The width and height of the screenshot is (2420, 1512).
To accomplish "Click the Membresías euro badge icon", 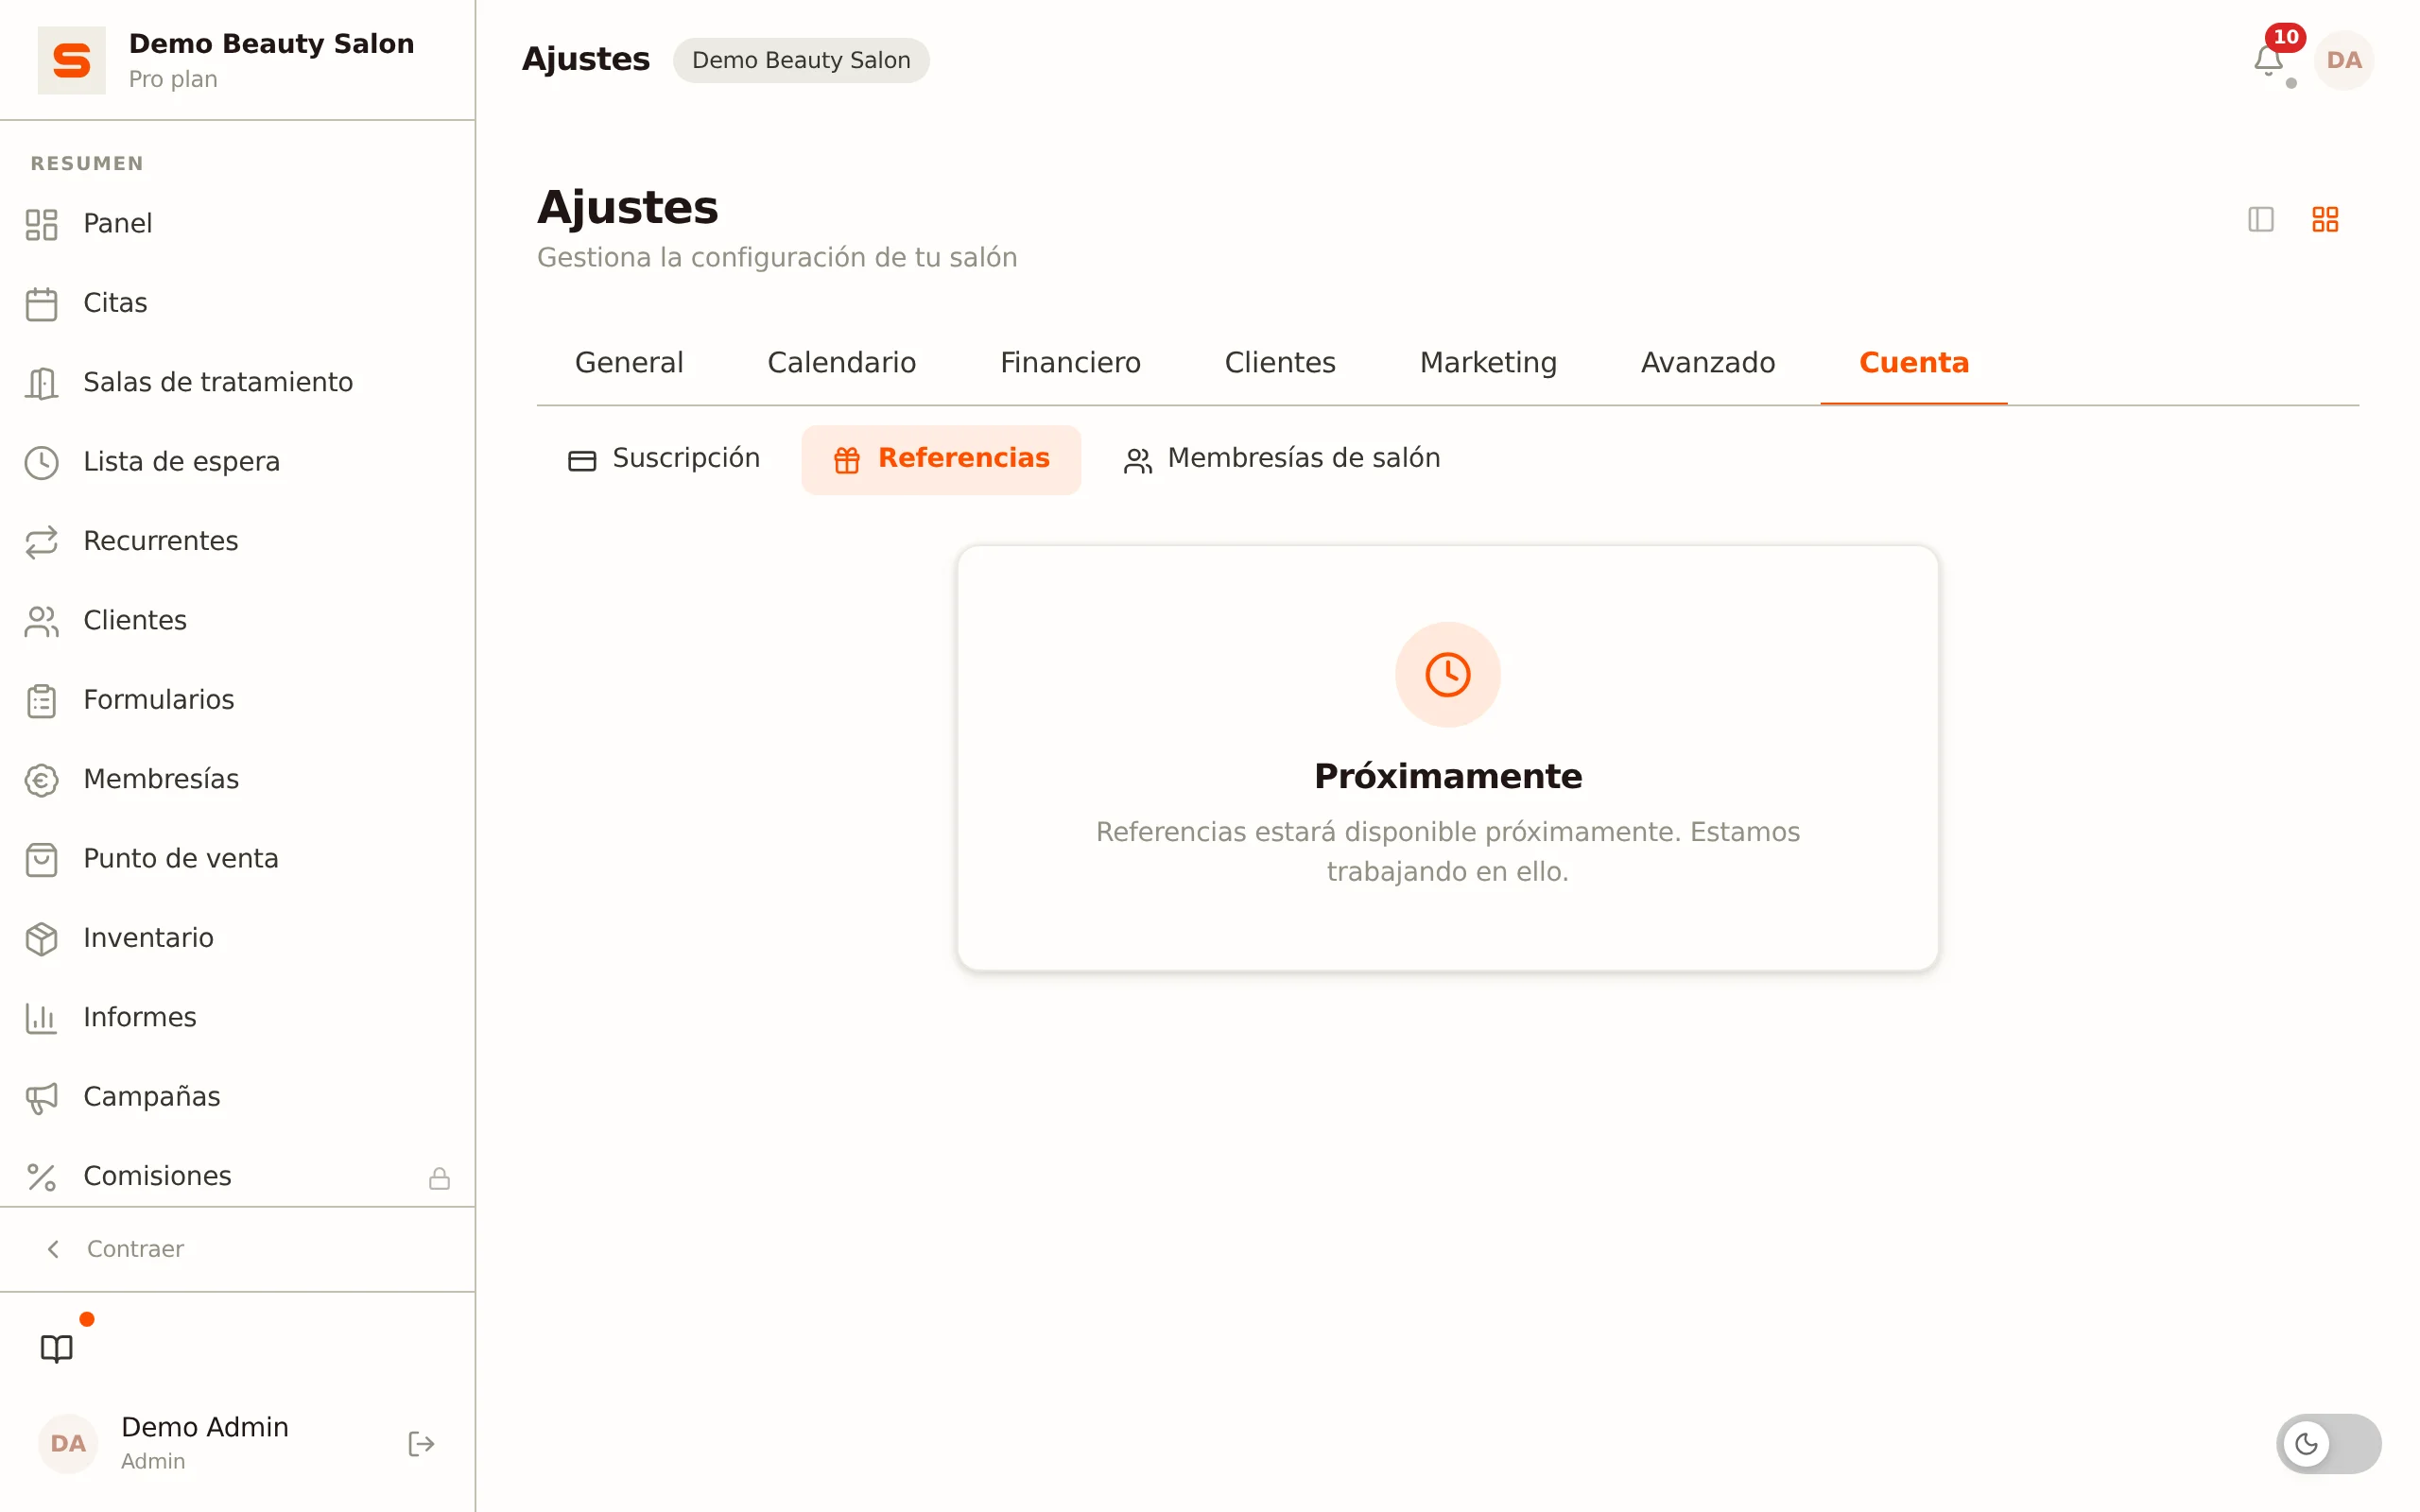I will 41,780.
